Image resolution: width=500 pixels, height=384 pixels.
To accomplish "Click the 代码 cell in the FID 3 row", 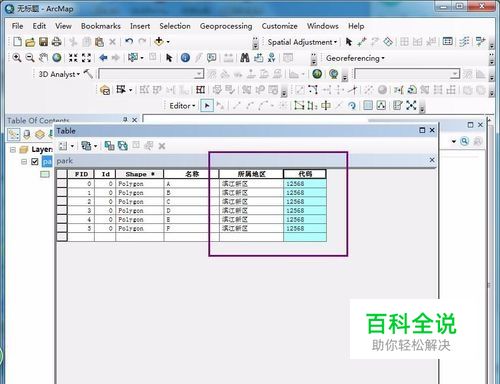I will [x=305, y=211].
